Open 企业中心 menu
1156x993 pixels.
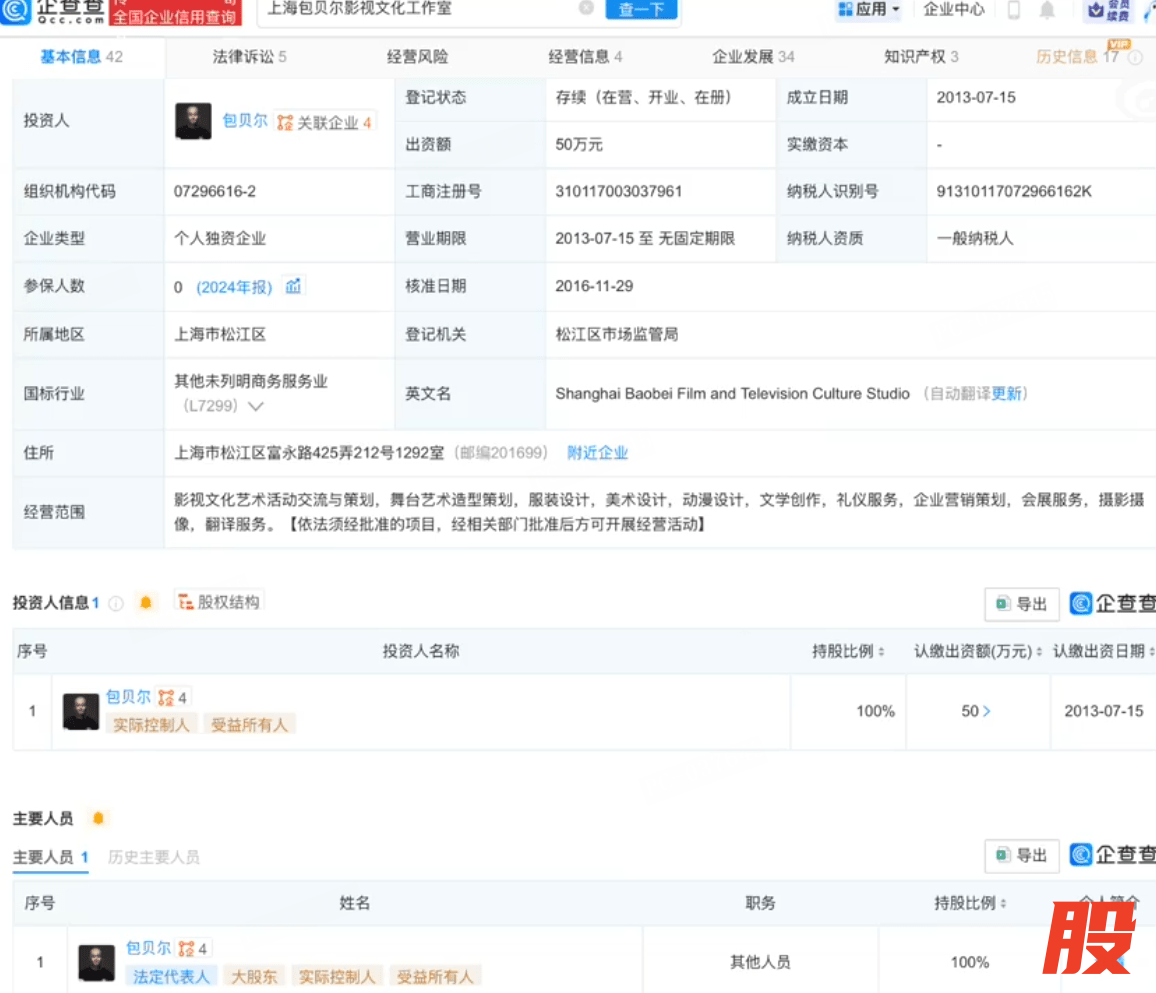tap(954, 10)
